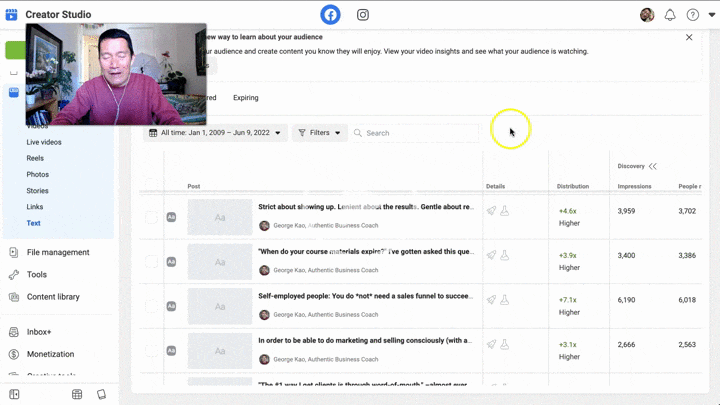Viewport: 720px width, 405px height.
Task: Click the +7.1x distribution value
Action: [x=568, y=300]
